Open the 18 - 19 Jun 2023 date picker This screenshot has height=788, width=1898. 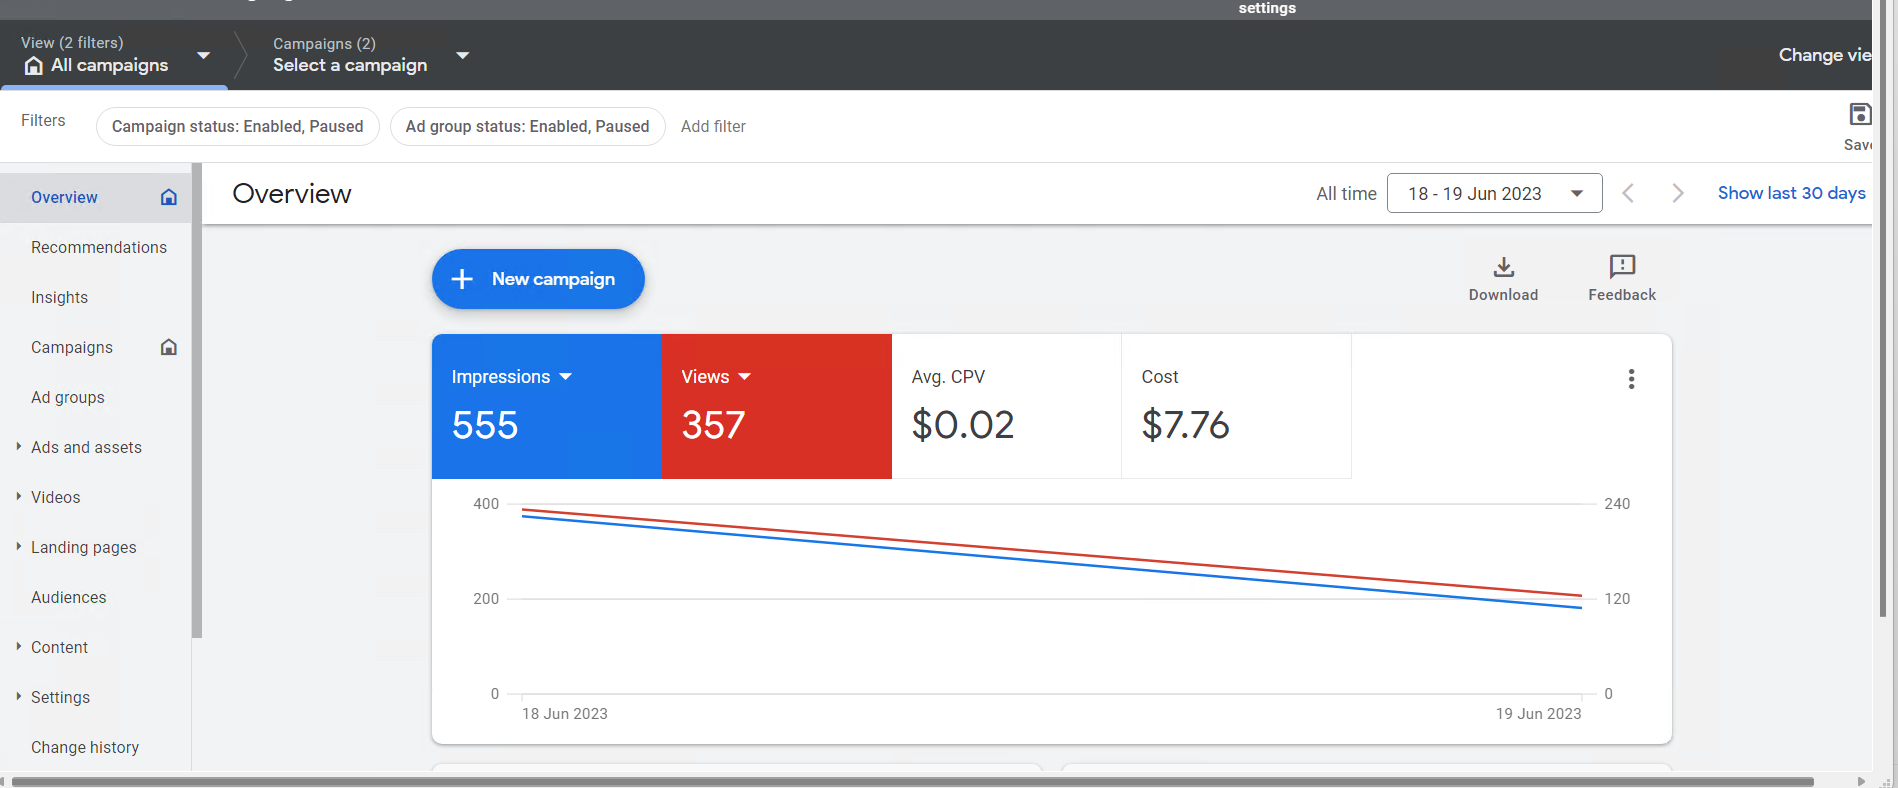(1494, 193)
